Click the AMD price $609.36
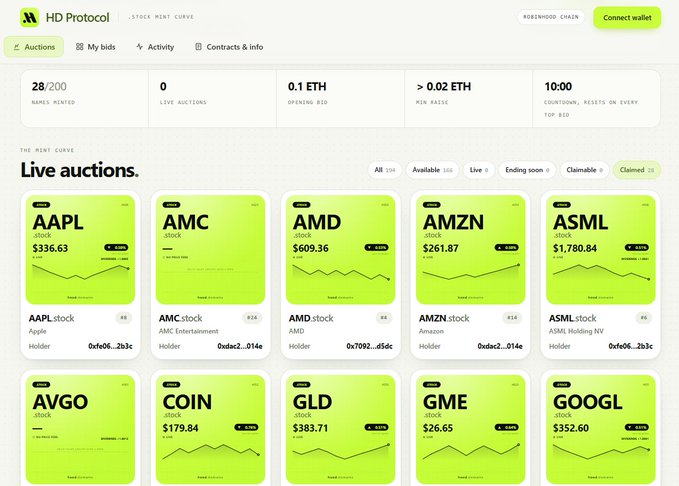 310,248
